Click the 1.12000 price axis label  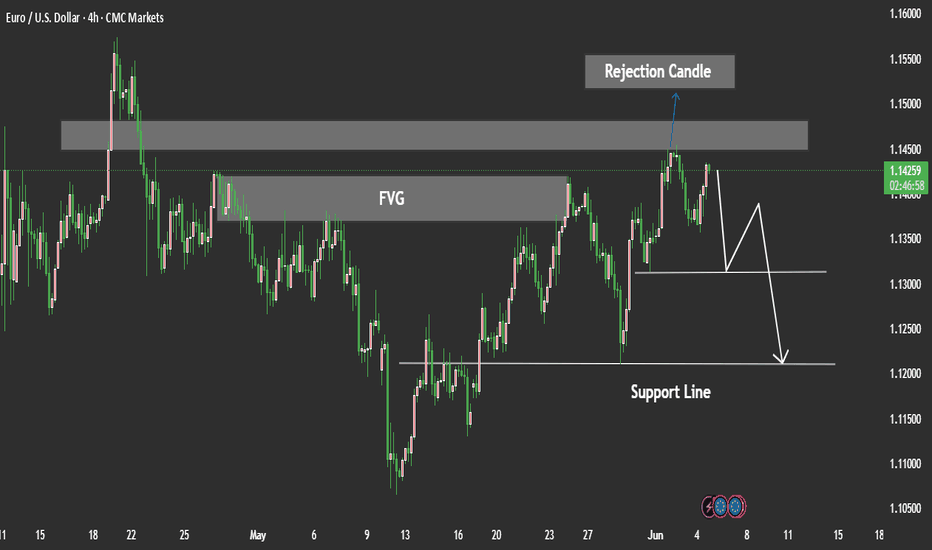click(905, 373)
